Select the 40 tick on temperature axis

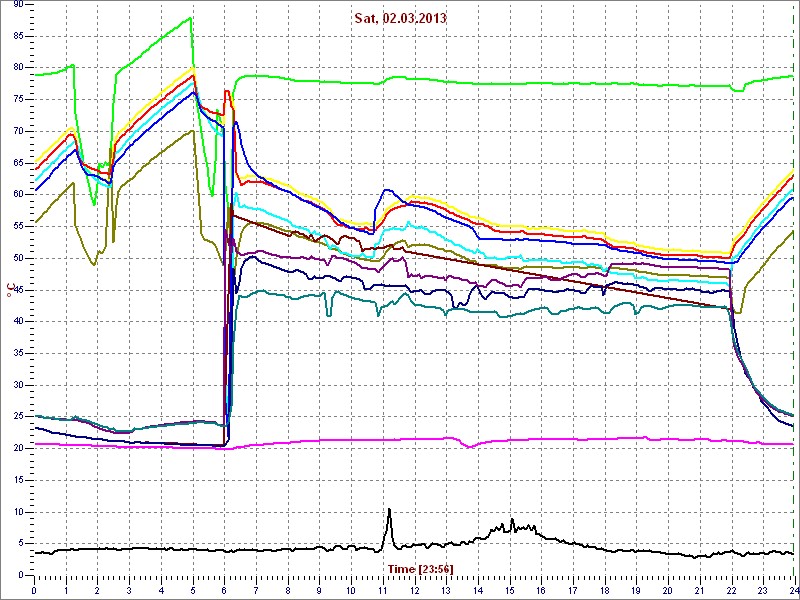click(x=17, y=322)
